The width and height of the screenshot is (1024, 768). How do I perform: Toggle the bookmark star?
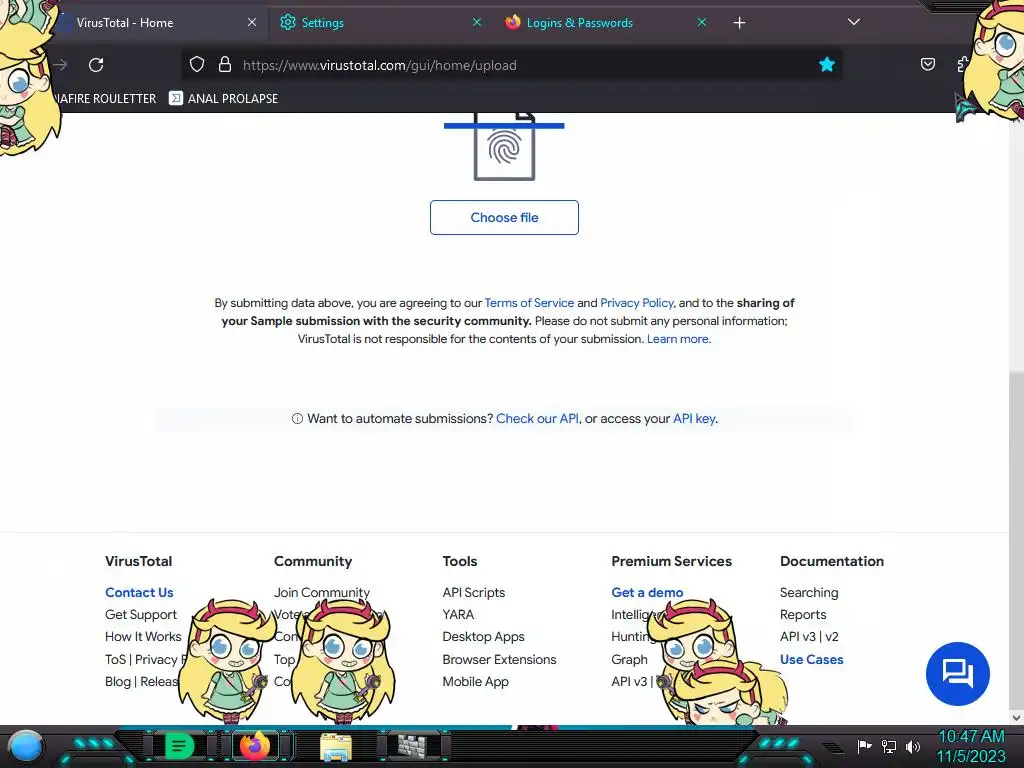(x=827, y=65)
